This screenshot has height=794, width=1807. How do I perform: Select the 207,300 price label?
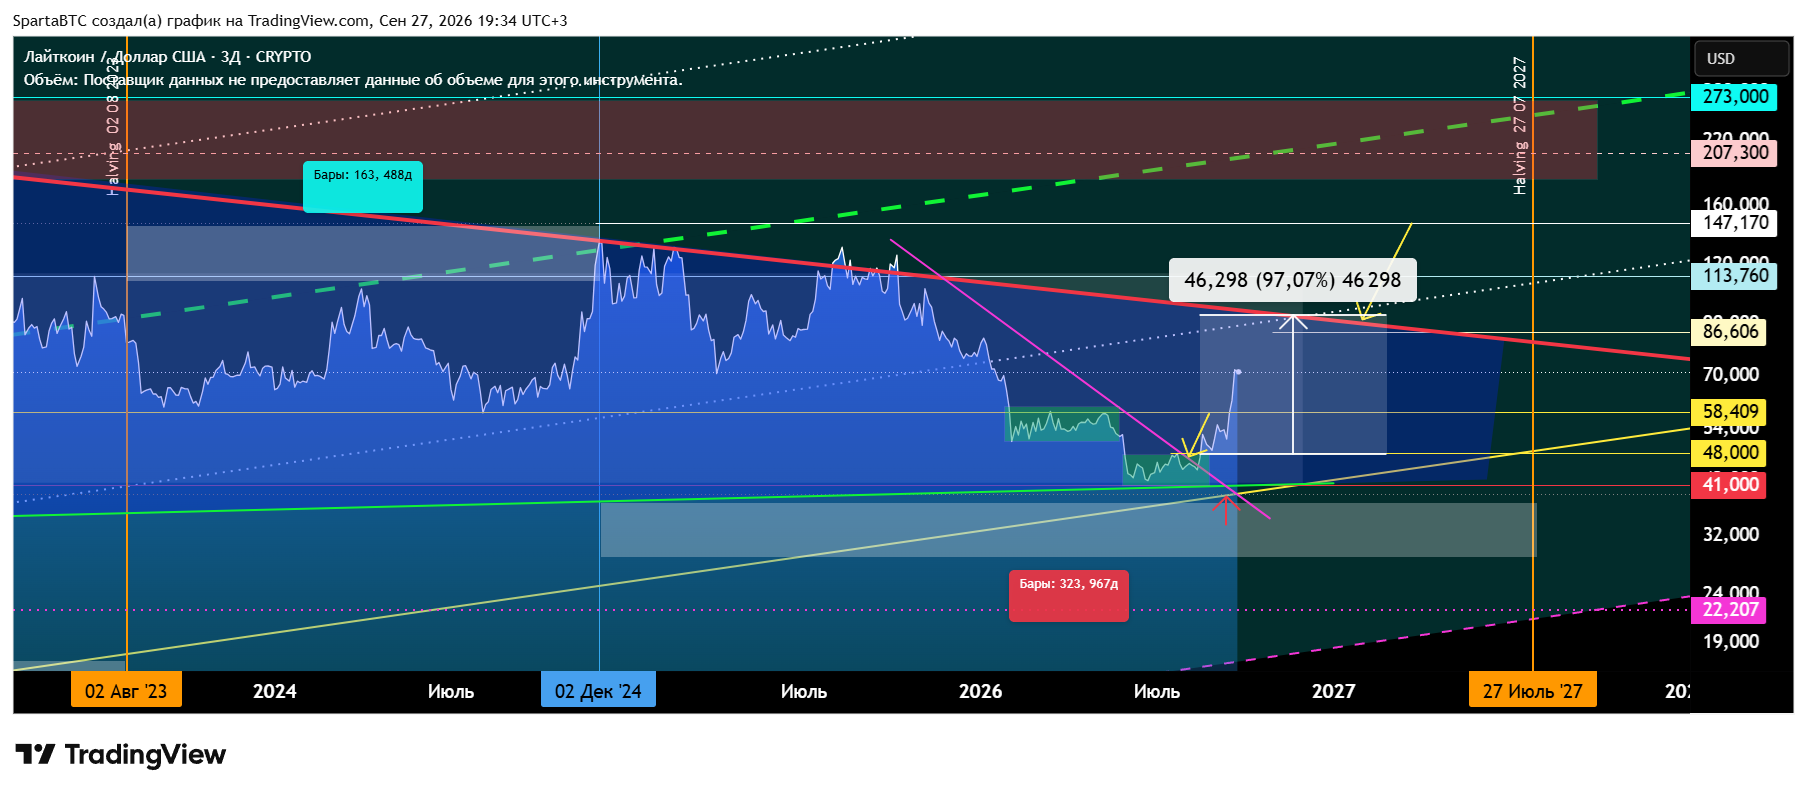coord(1733,153)
